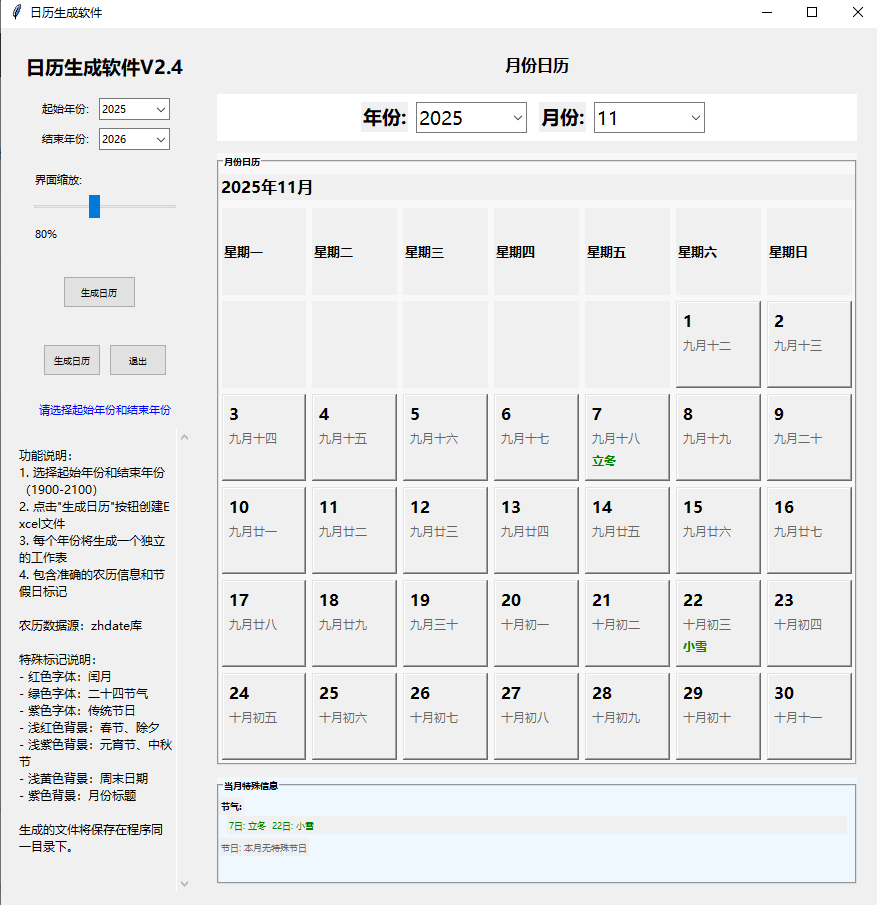Viewport: 877px width, 905px height.
Task: Click day 20 labeled 十月初一
Action: pos(535,623)
